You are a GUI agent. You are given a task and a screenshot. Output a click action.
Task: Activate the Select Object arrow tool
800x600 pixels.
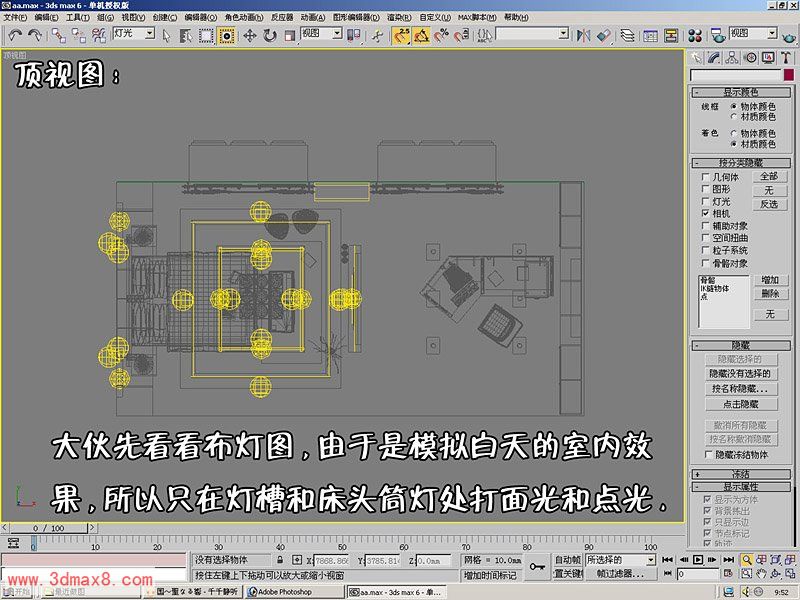click(166, 35)
